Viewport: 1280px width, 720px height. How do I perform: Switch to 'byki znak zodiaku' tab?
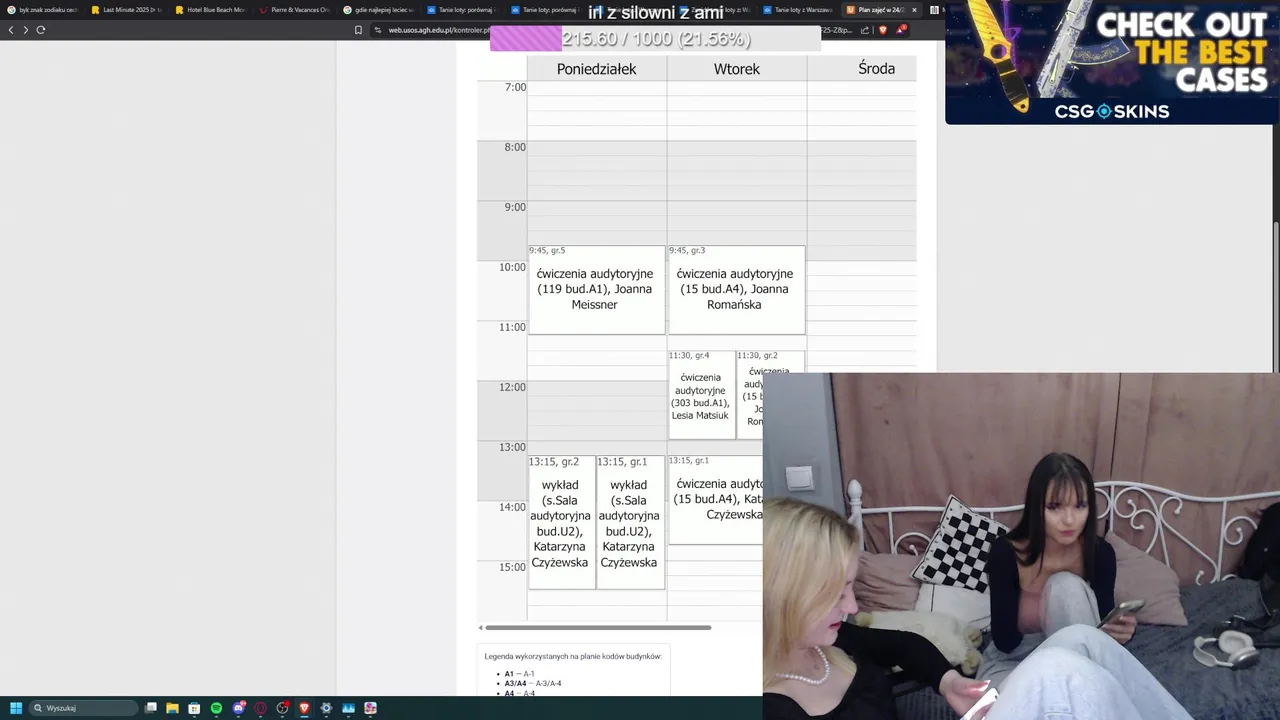(42, 10)
